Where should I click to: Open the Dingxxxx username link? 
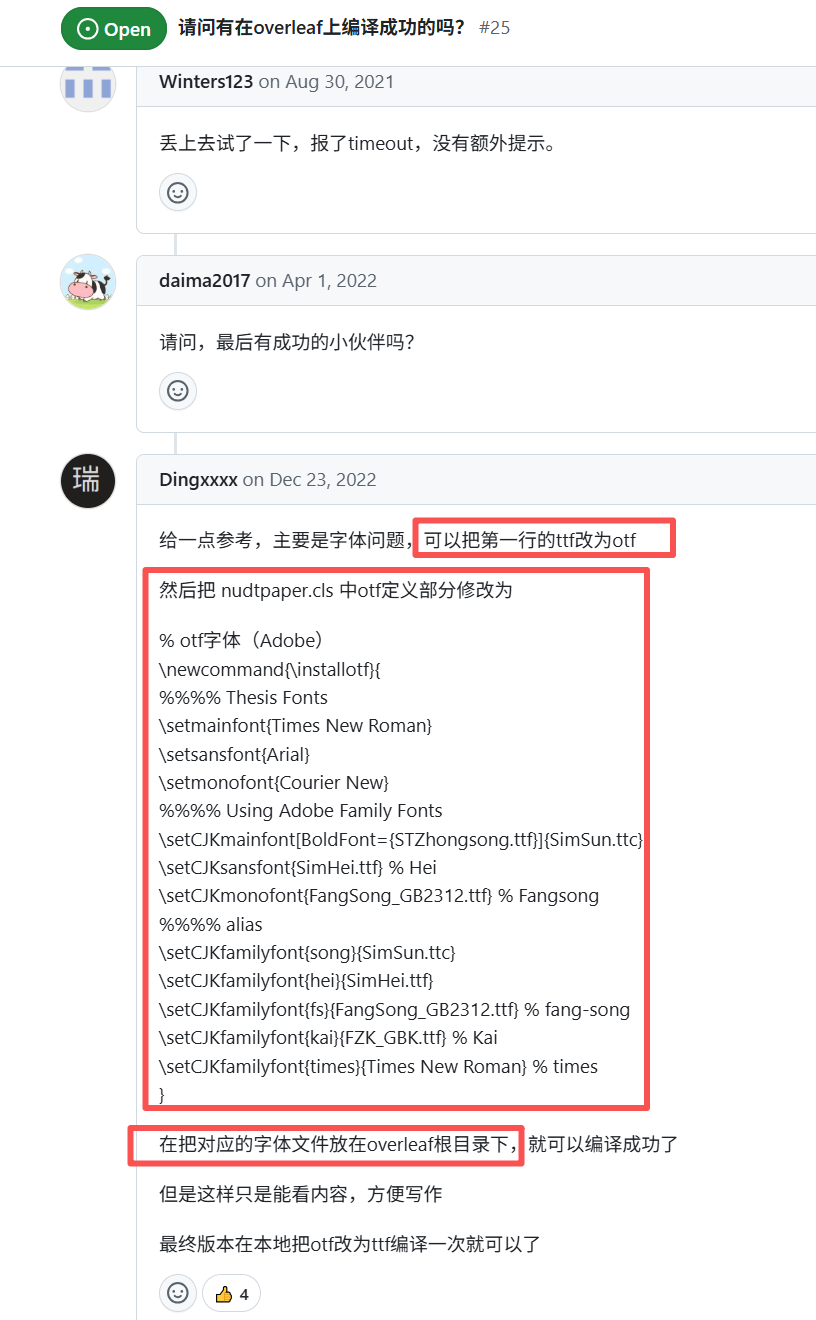(x=198, y=480)
